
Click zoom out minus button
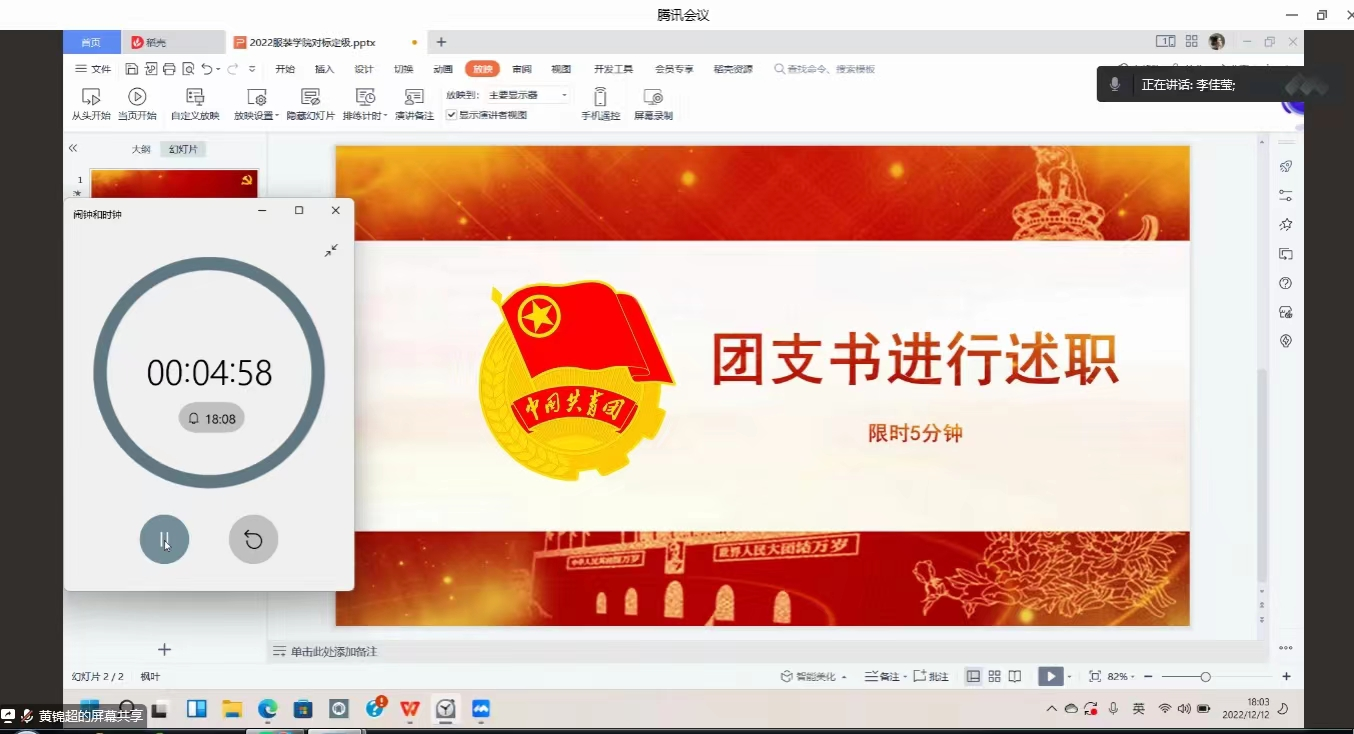coord(1148,677)
